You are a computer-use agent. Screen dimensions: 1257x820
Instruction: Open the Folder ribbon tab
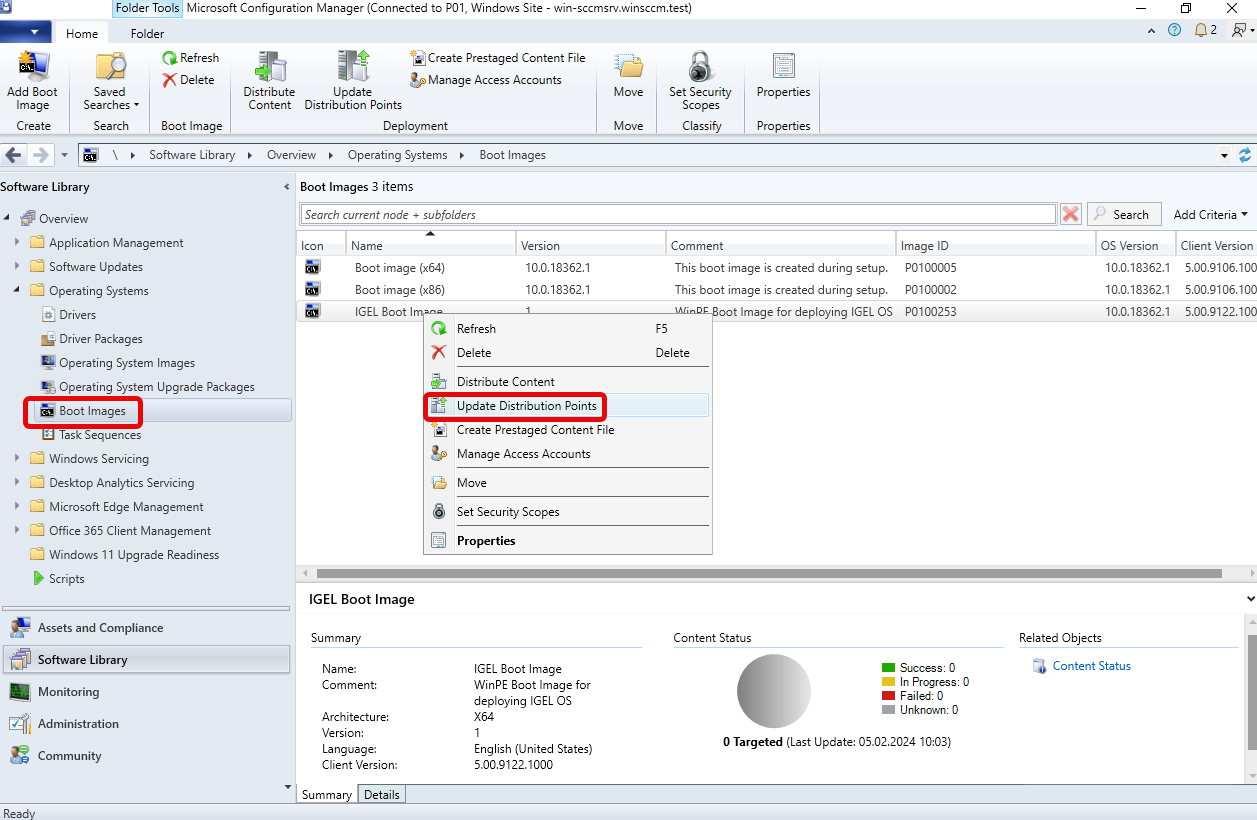pyautogui.click(x=147, y=33)
